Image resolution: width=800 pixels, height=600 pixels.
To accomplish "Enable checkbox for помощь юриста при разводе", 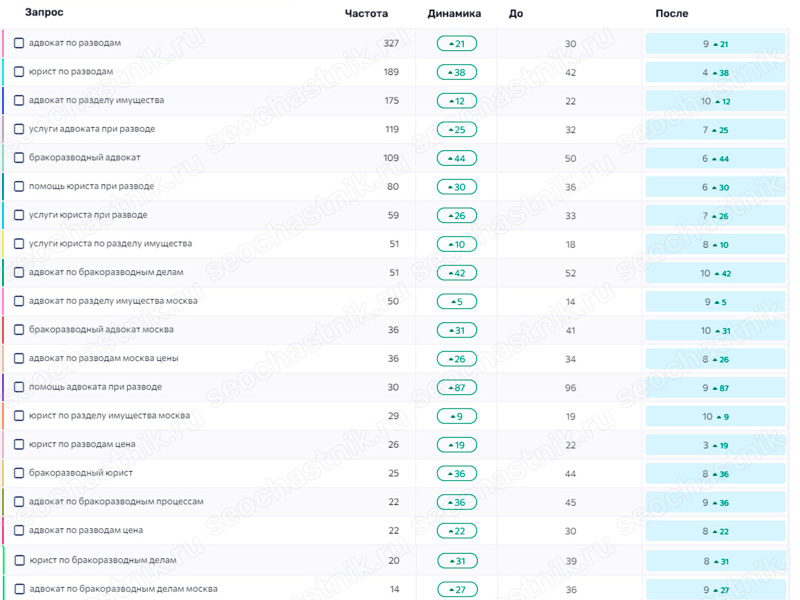I will [x=19, y=186].
